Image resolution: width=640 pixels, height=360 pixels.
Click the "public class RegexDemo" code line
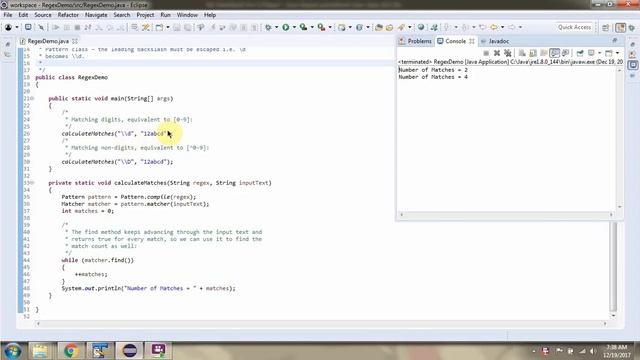pyautogui.click(x=71, y=77)
